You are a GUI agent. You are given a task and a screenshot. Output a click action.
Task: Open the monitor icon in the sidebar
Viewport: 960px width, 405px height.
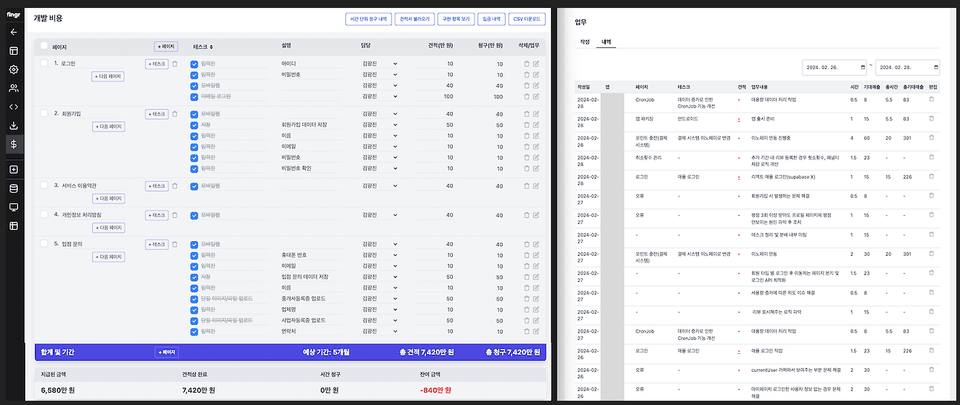click(13, 207)
